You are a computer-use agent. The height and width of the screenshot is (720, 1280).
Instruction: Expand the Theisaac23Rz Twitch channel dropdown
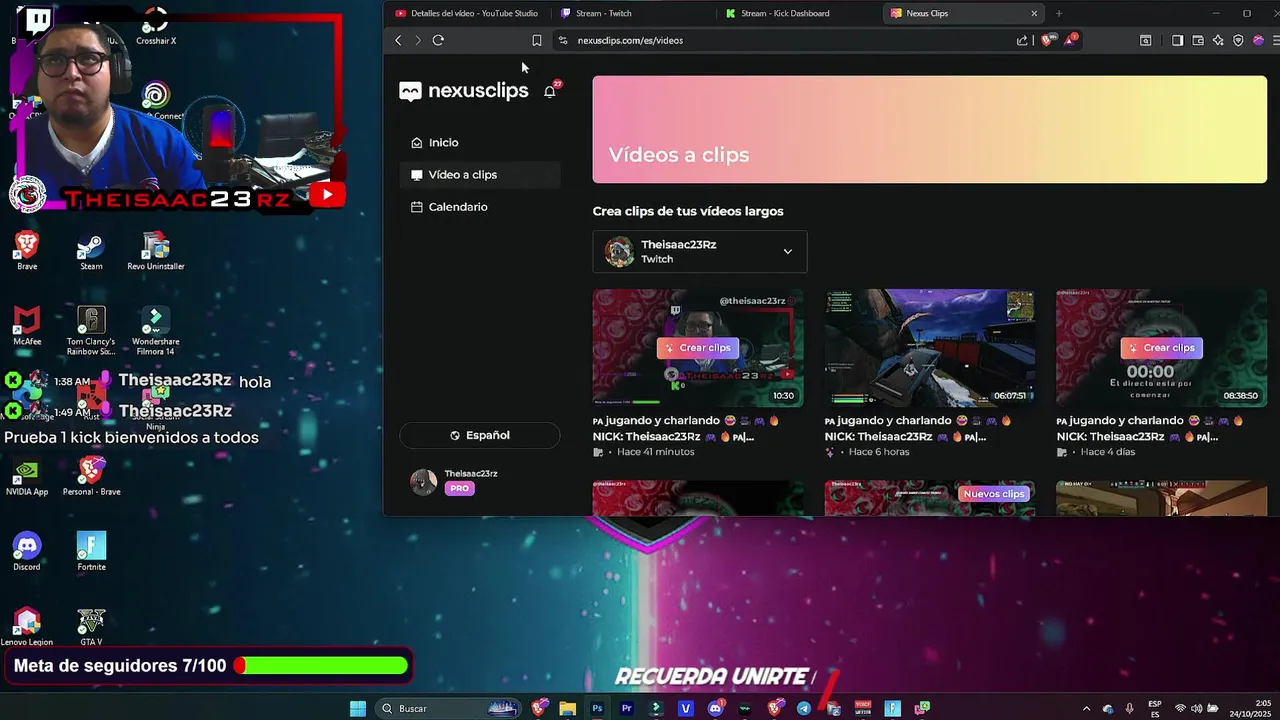coord(700,252)
